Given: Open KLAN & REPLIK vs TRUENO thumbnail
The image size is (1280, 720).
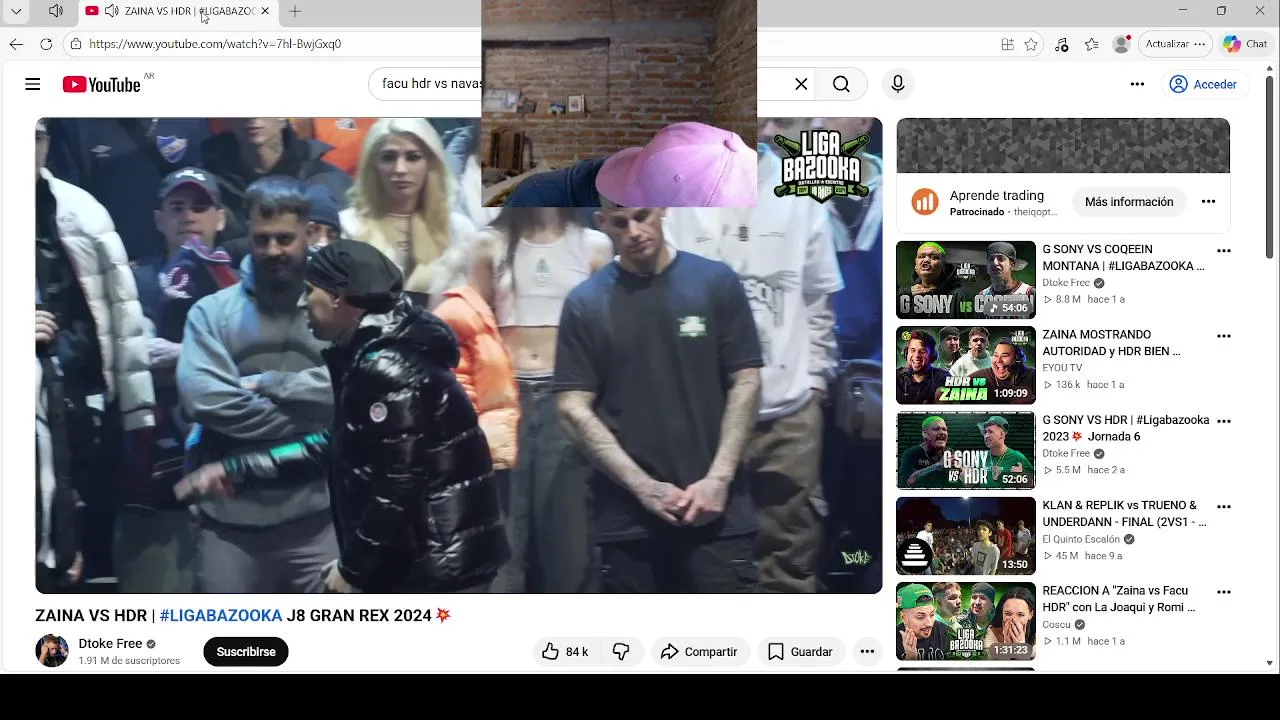Looking at the screenshot, I should pos(966,536).
